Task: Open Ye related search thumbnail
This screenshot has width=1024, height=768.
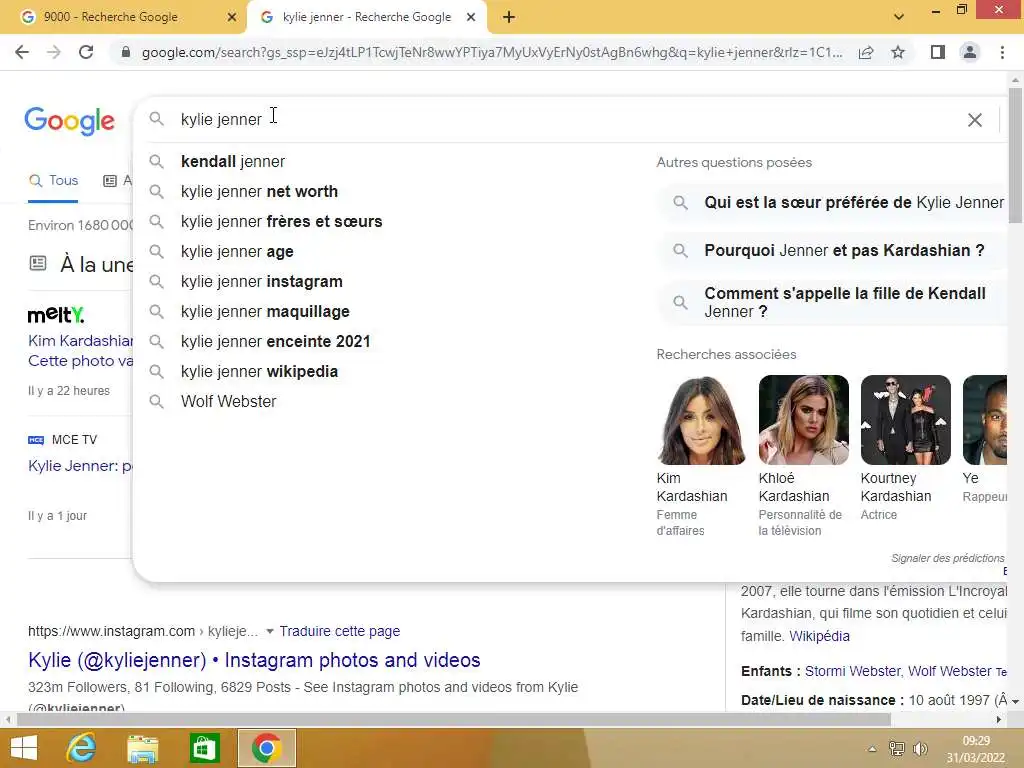Action: [x=985, y=420]
